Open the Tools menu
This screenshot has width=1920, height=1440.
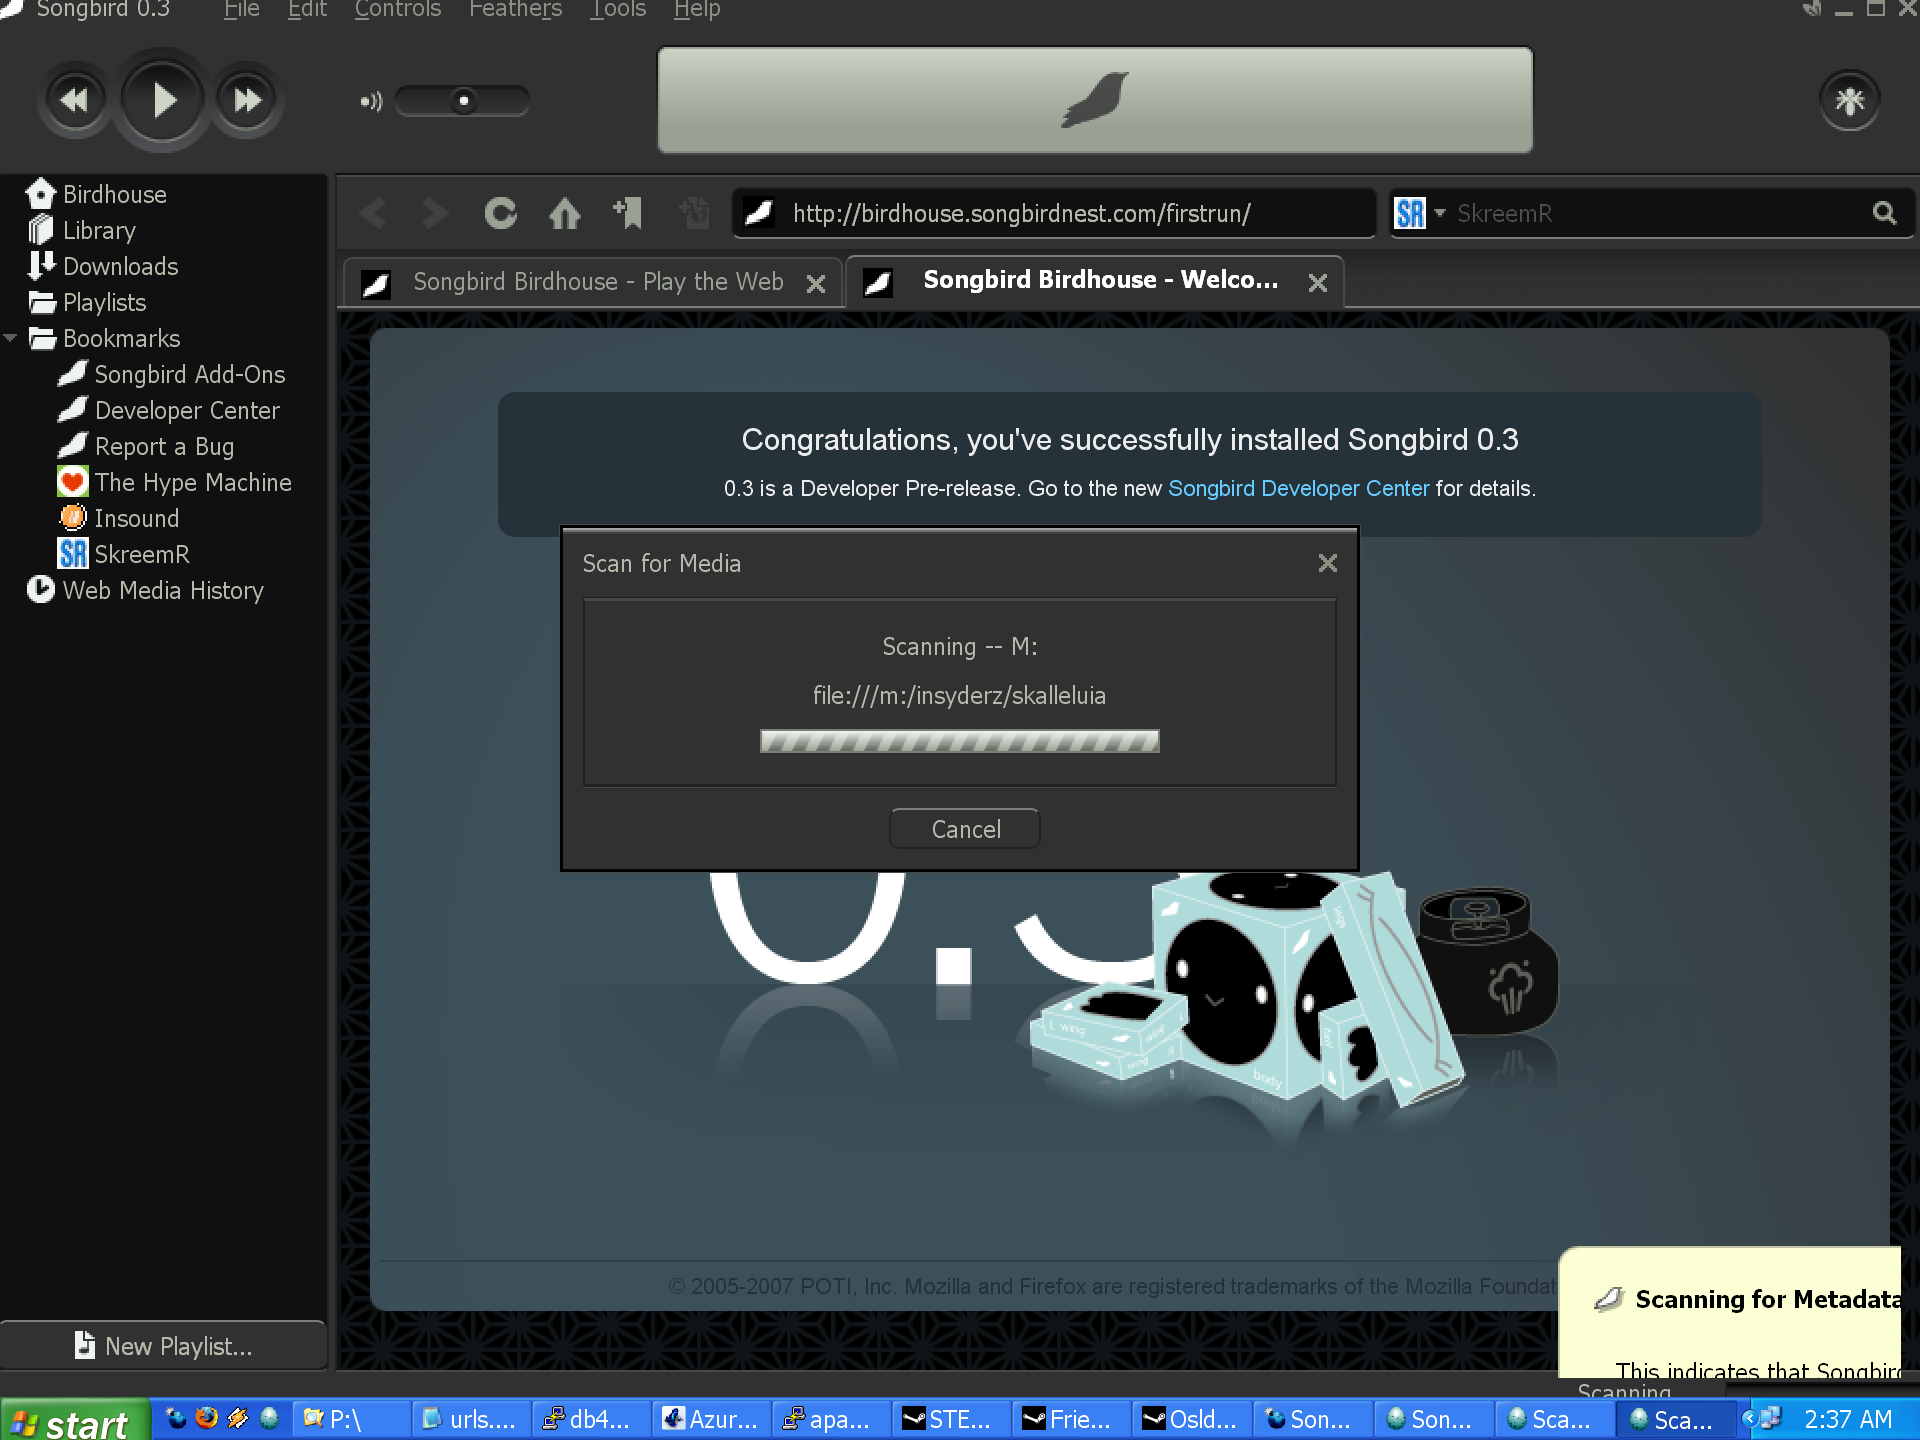[x=618, y=10]
